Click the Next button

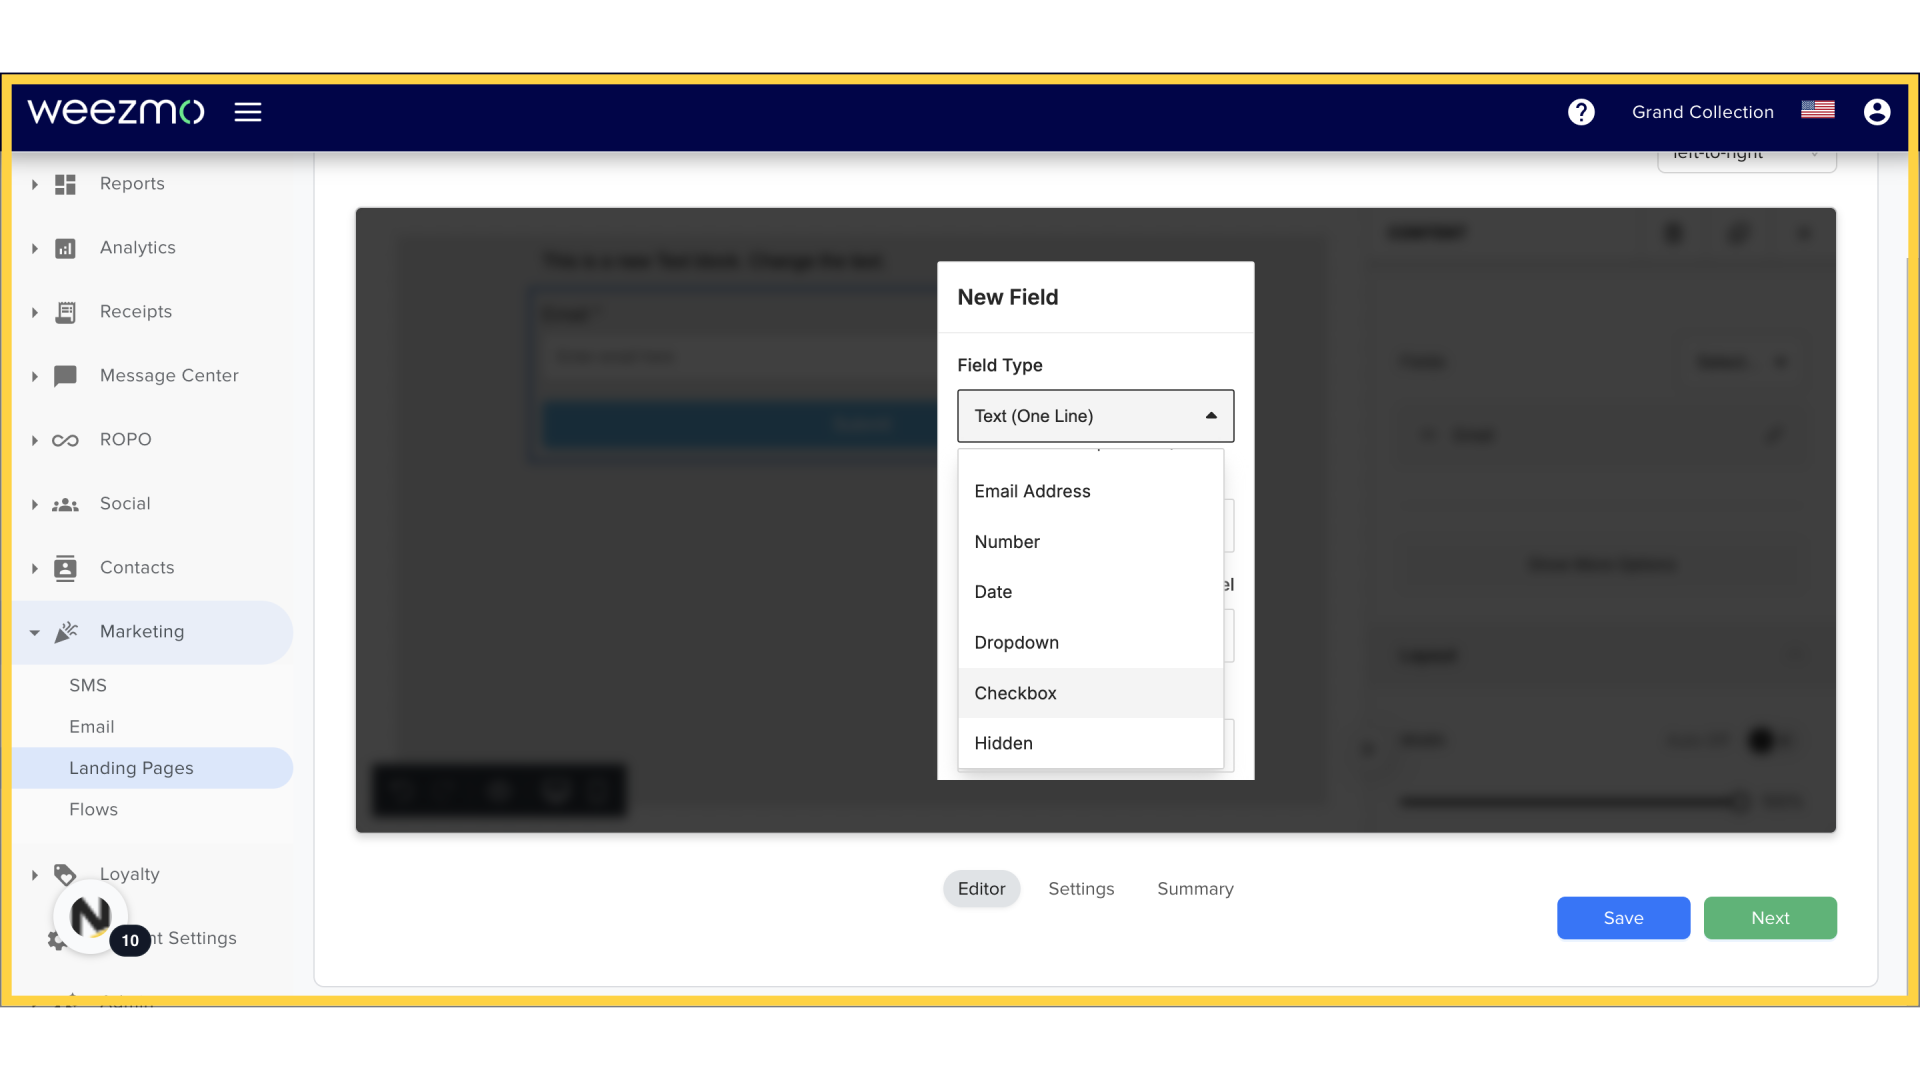1770,918
